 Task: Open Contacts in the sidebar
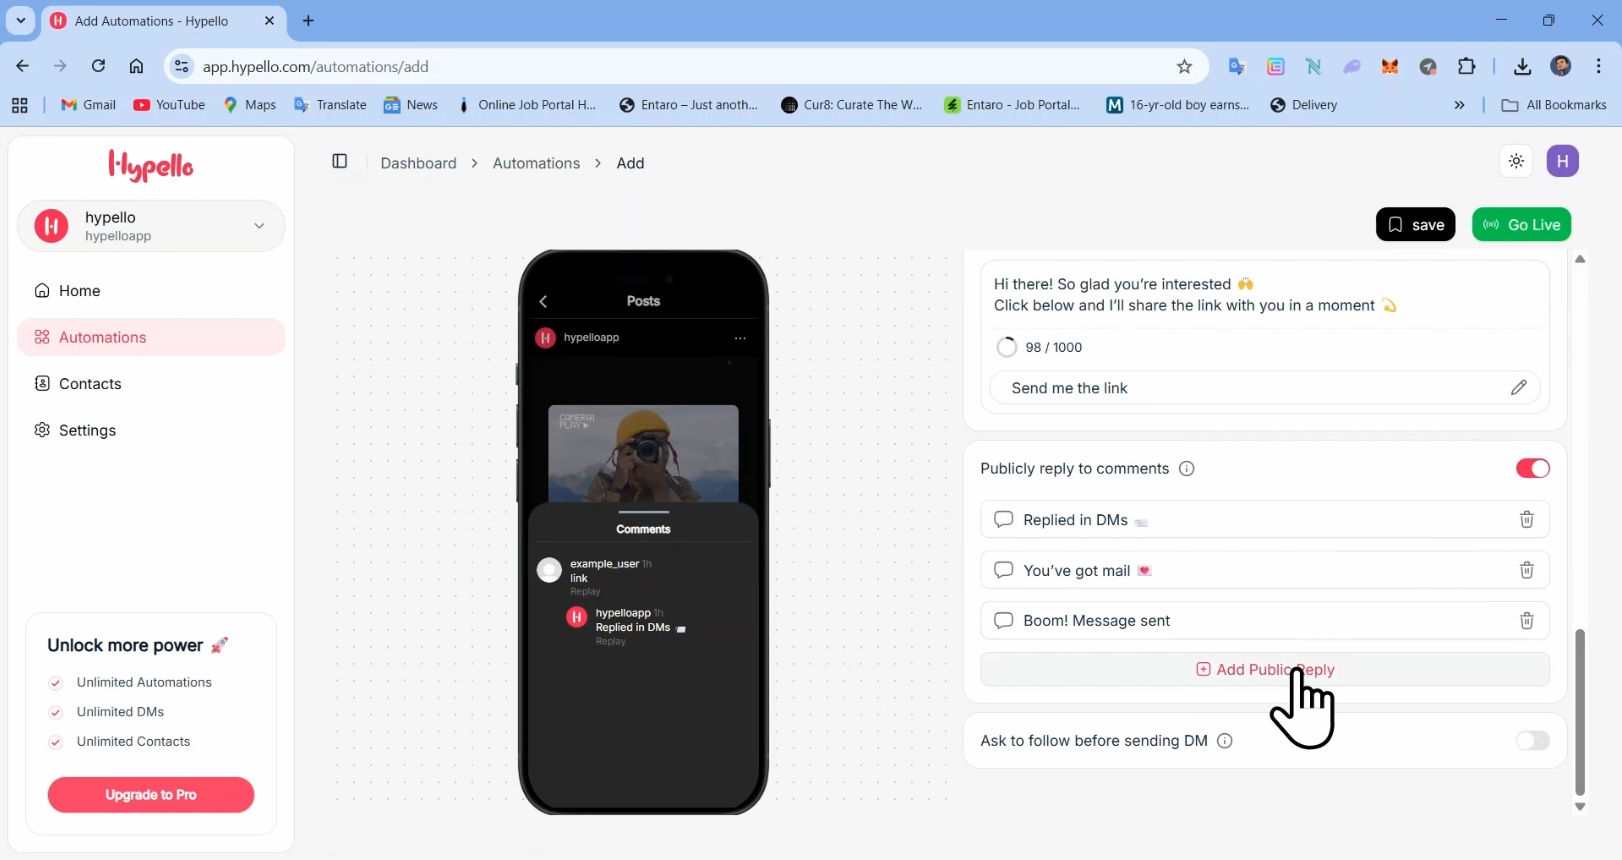pos(90,384)
